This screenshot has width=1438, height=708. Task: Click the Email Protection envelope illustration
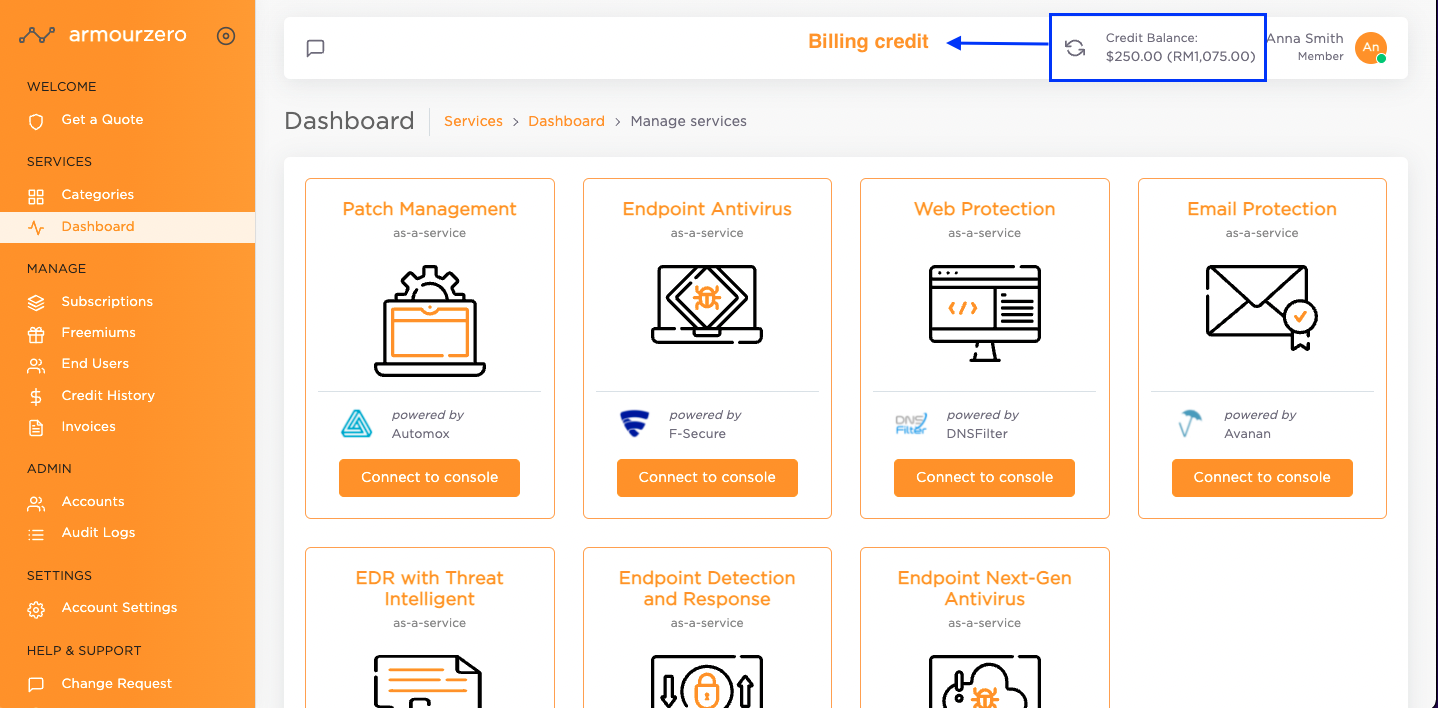coord(1262,308)
